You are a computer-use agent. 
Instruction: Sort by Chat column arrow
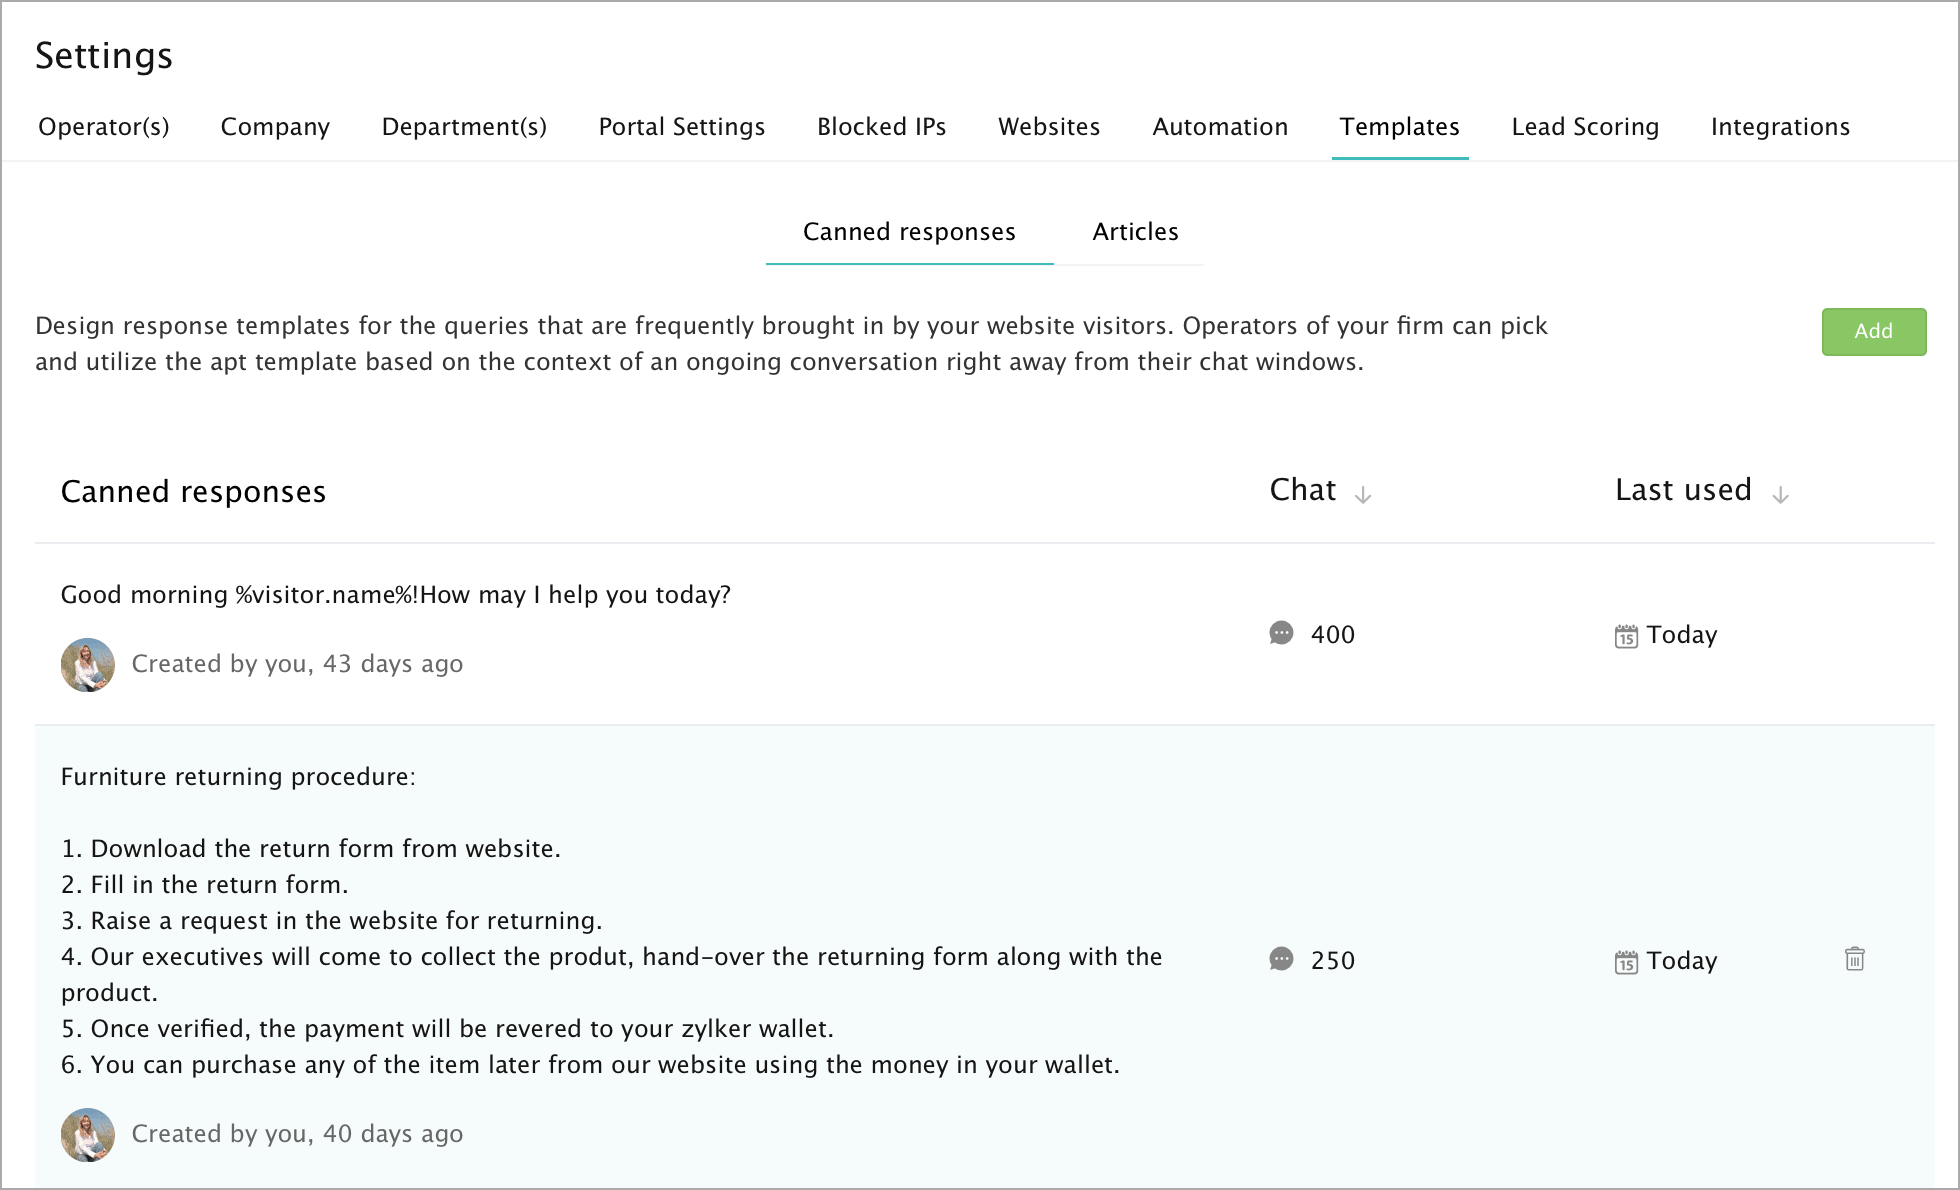(1363, 494)
